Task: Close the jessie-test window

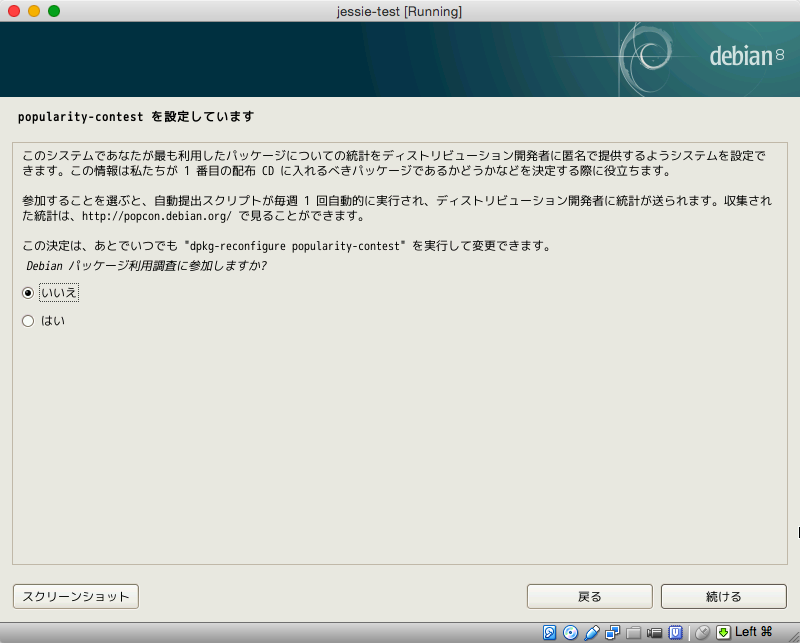Action: 14,11
